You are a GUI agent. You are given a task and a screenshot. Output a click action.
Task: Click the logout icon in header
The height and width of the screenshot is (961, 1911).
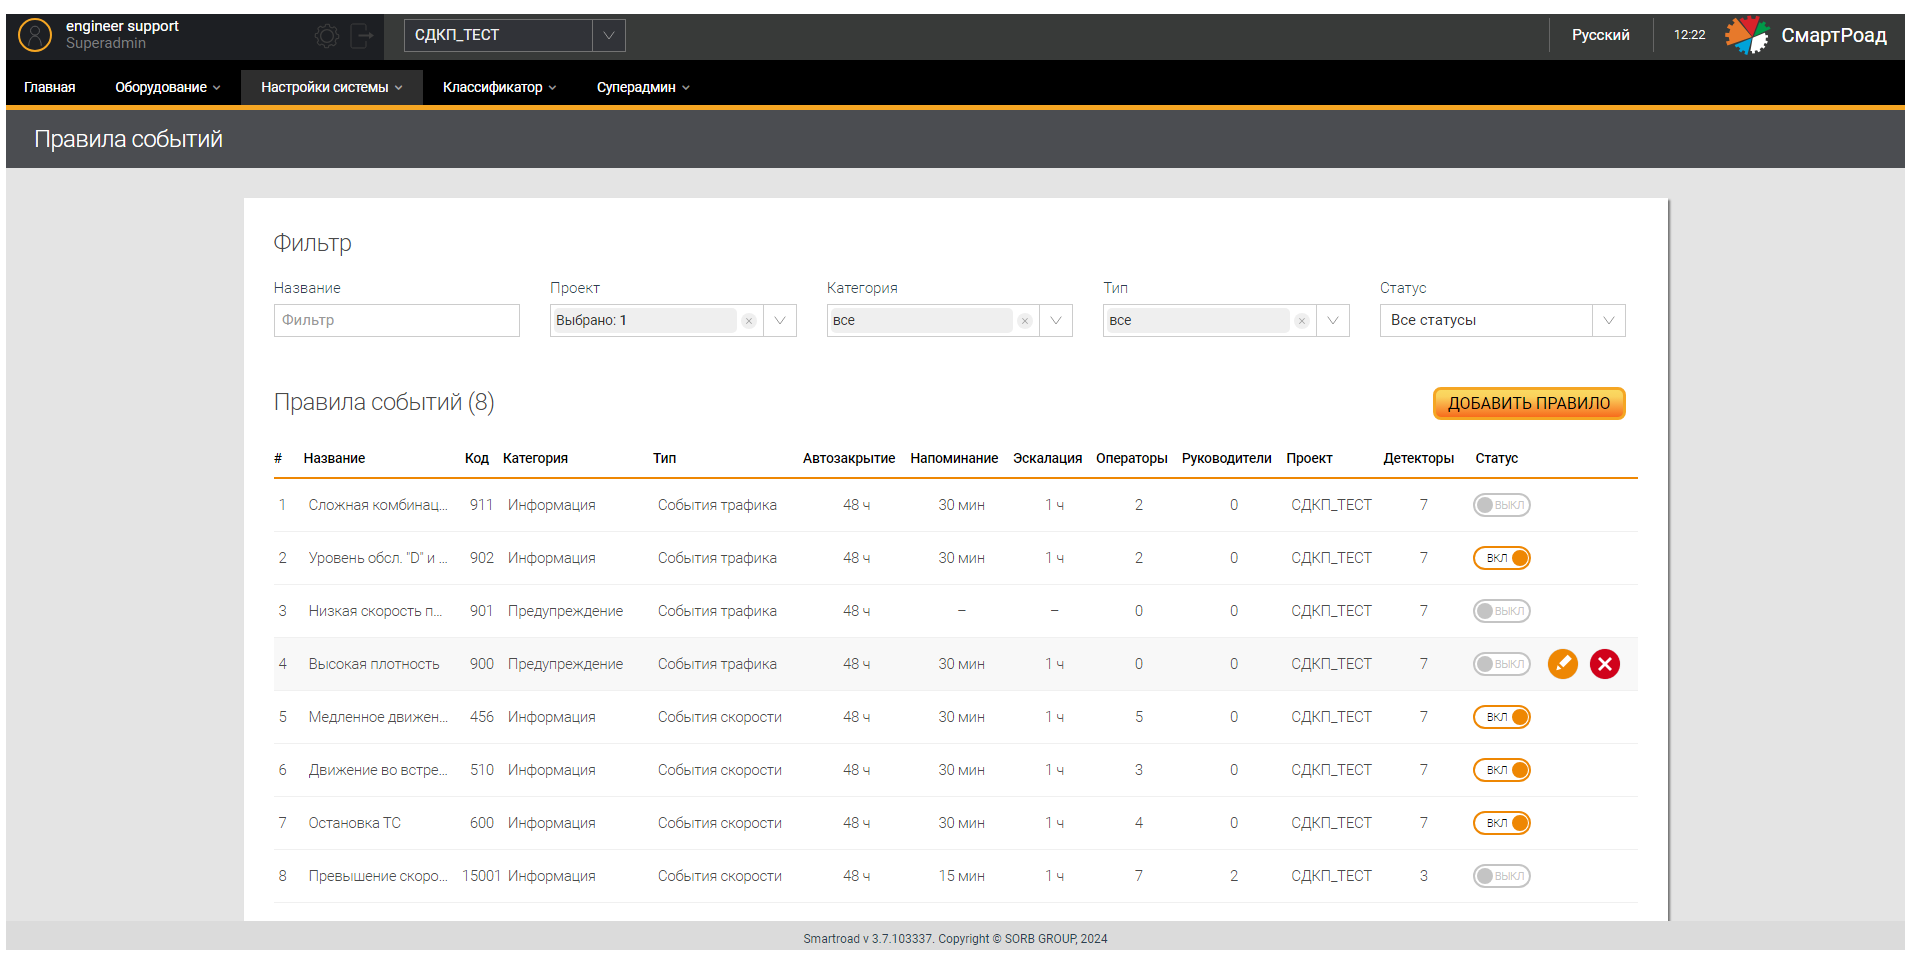point(362,36)
